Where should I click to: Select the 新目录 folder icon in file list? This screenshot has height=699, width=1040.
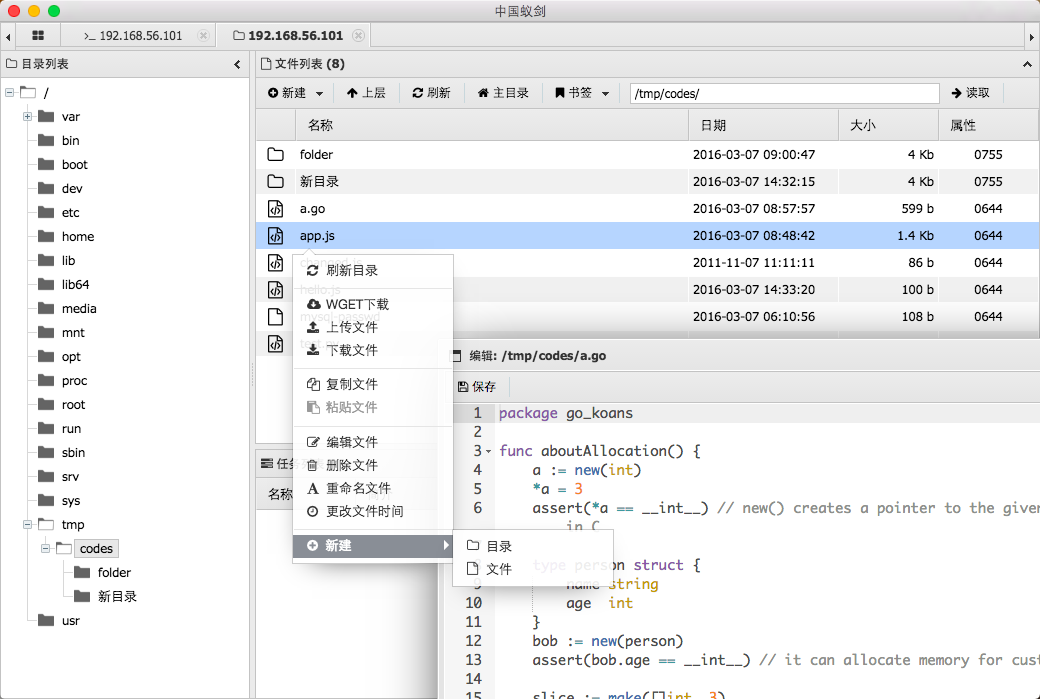click(275, 182)
